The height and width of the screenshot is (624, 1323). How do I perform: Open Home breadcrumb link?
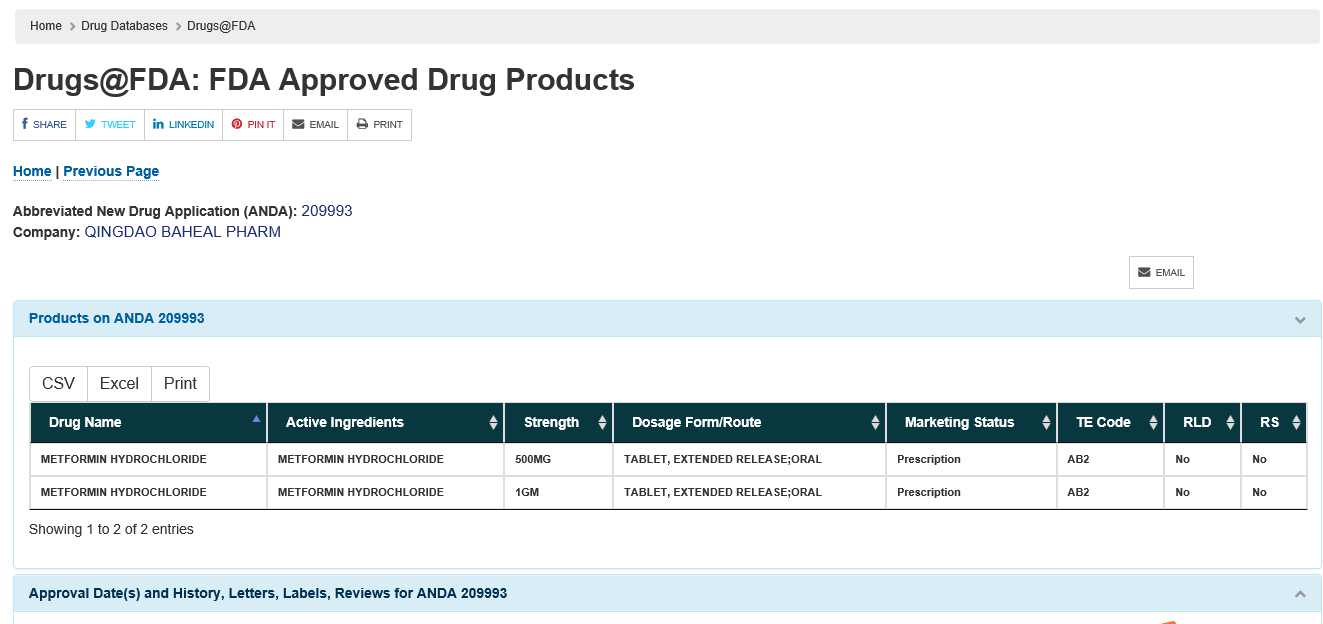point(46,26)
